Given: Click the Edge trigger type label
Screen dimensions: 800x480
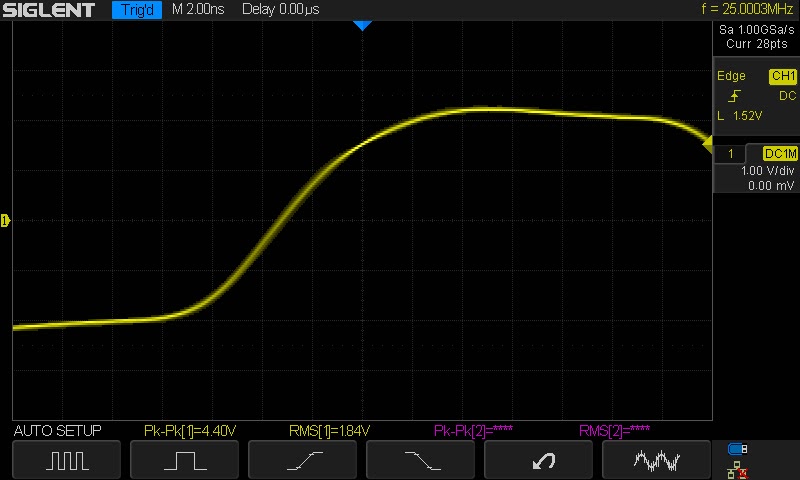Looking at the screenshot, I should coord(731,76).
